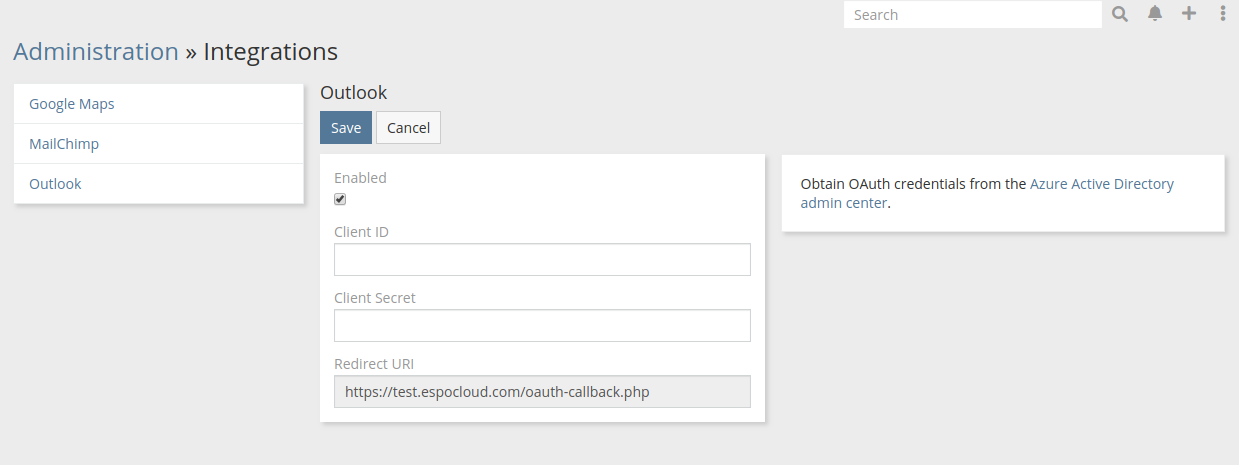Screen dimensions: 1239x465
Task: Select Google Maps integration
Action: tap(72, 104)
